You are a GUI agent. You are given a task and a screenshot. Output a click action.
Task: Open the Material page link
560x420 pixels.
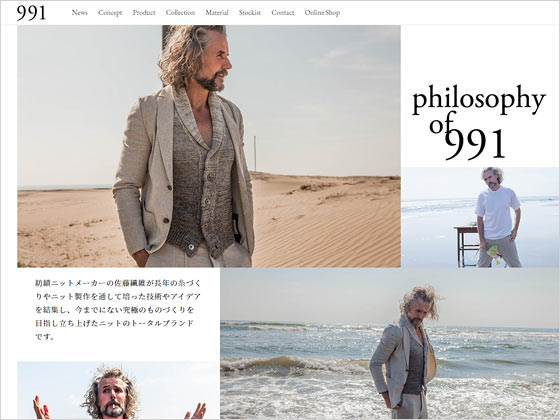(217, 12)
